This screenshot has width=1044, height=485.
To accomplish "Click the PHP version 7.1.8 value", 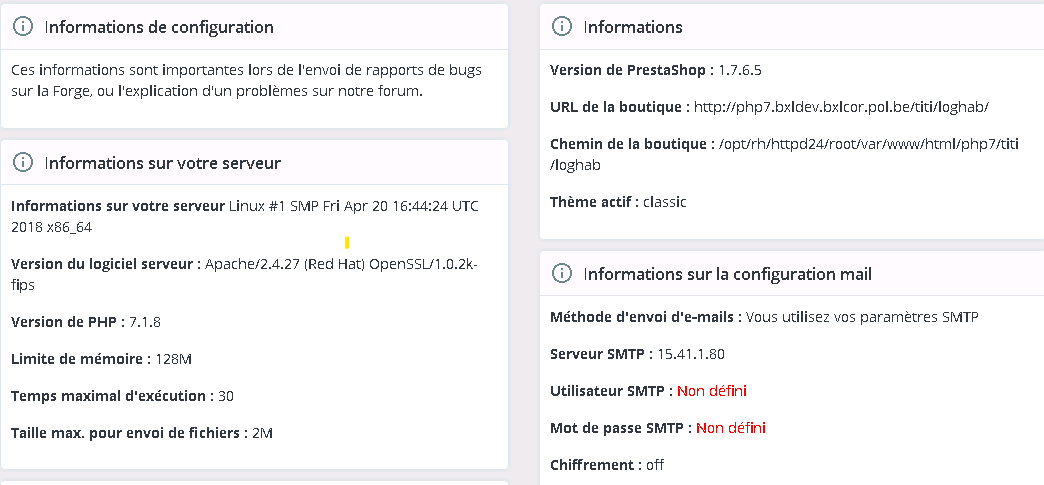I will click(144, 322).
